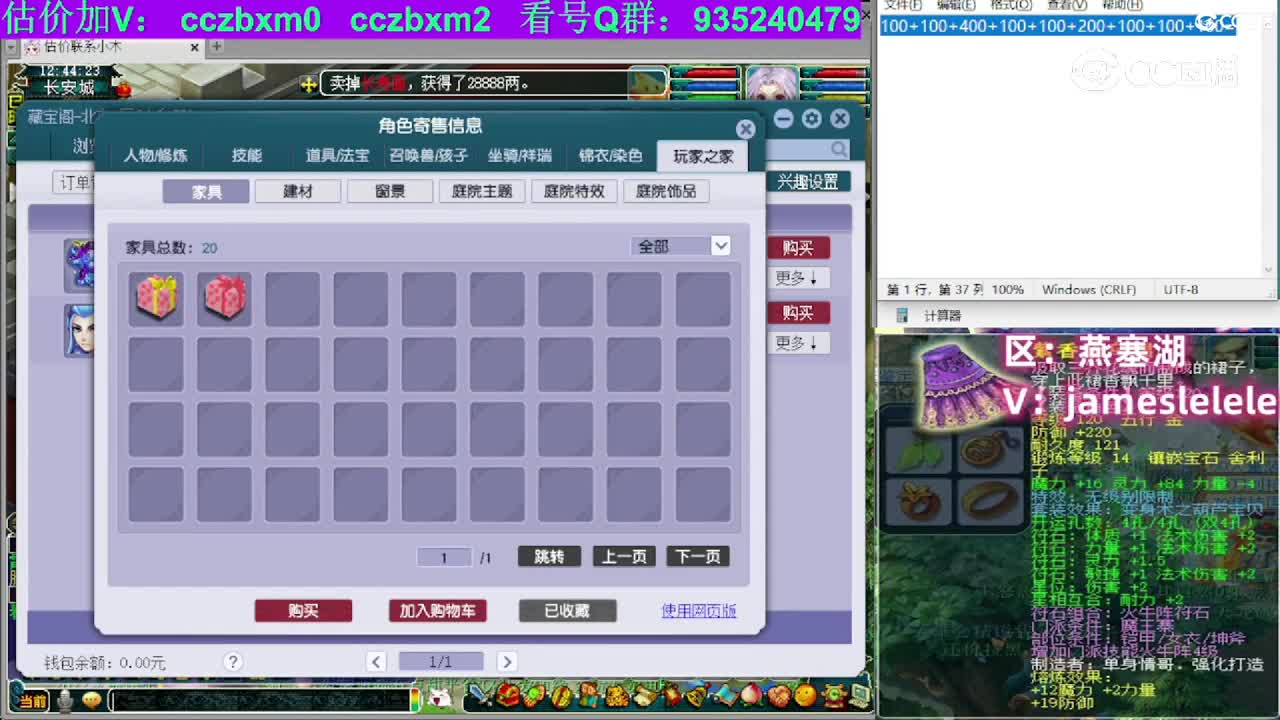Select the 庭院主题 sub-category button

[482, 191]
